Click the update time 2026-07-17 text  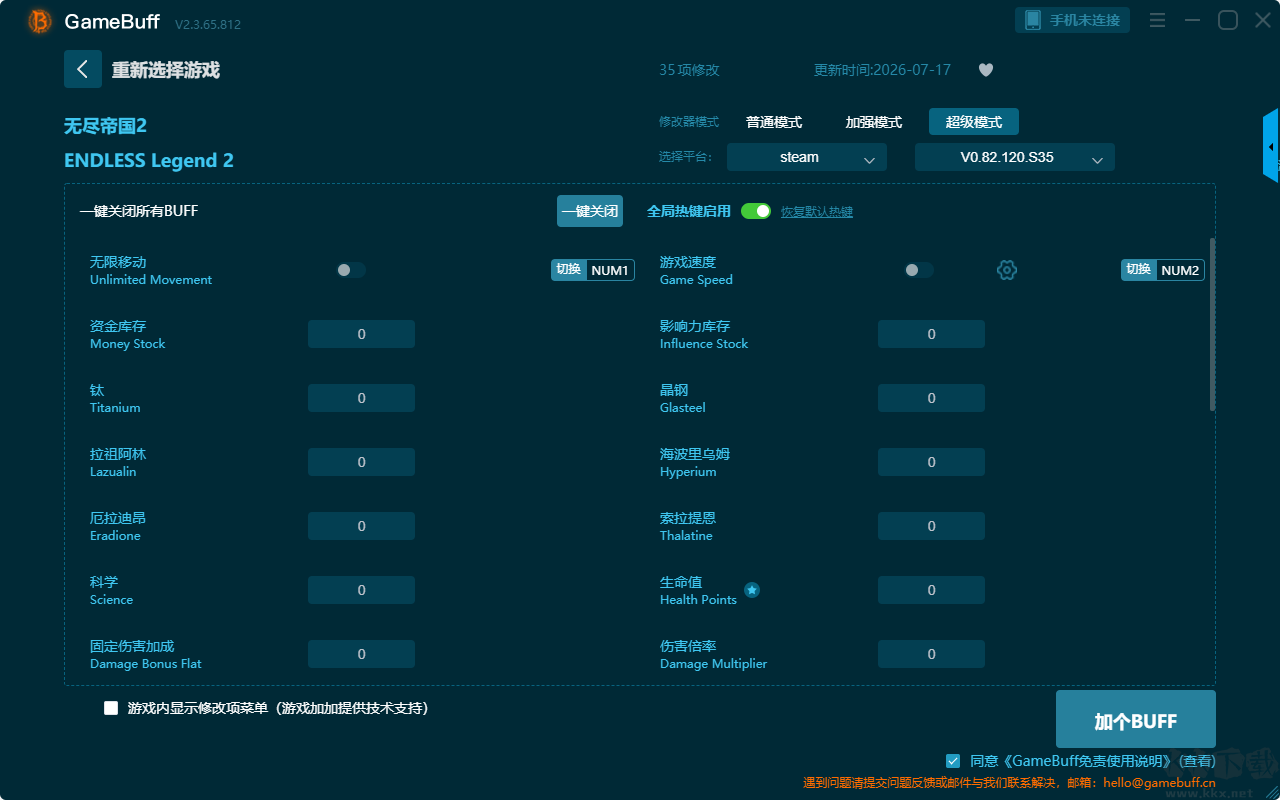[x=882, y=70]
